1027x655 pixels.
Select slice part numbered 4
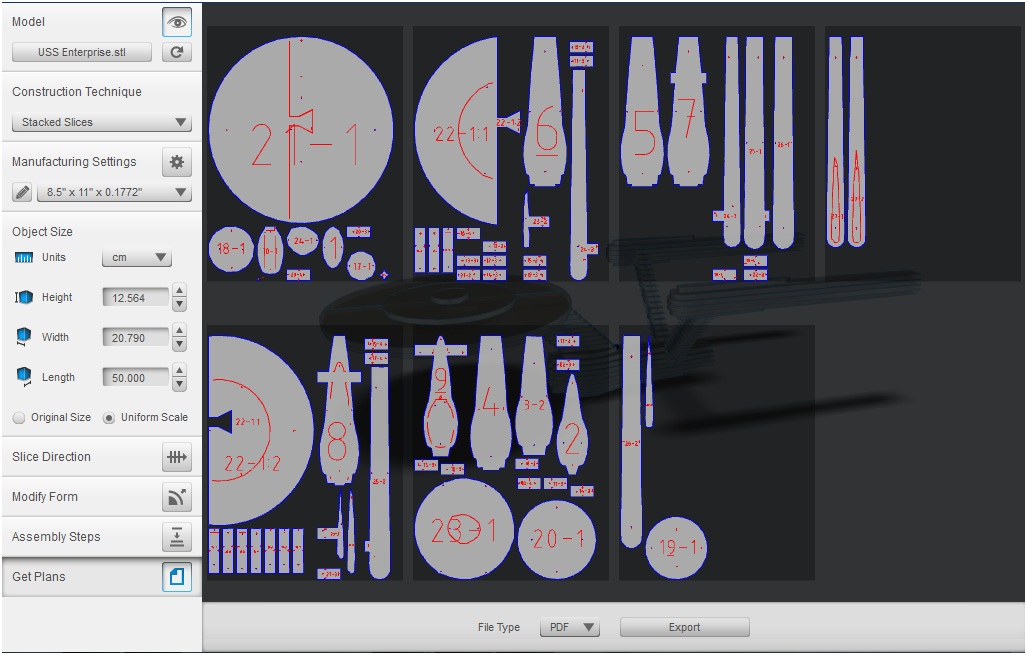pos(491,403)
